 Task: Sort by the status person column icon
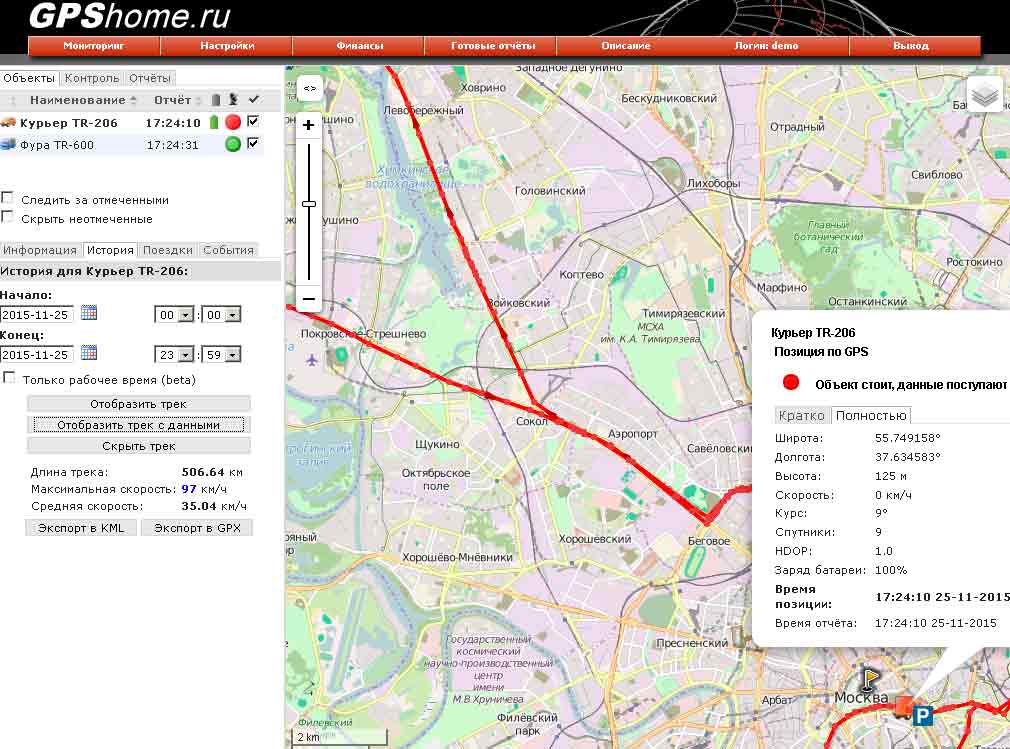234,99
